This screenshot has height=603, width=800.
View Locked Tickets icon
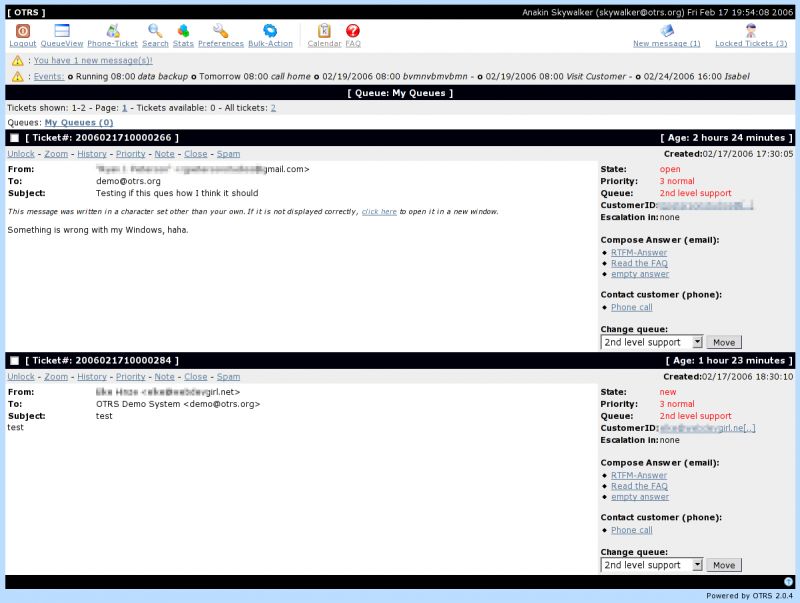[x=751, y=31]
